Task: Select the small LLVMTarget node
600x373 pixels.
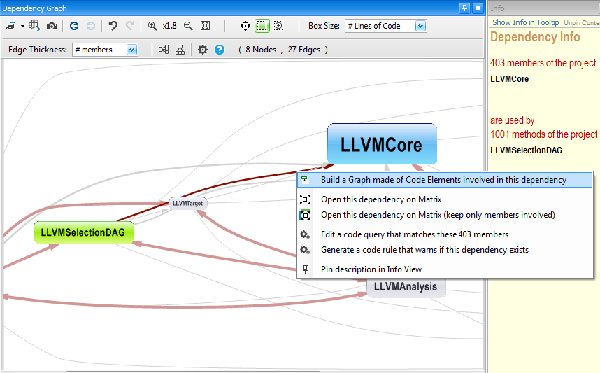Action: [x=188, y=203]
